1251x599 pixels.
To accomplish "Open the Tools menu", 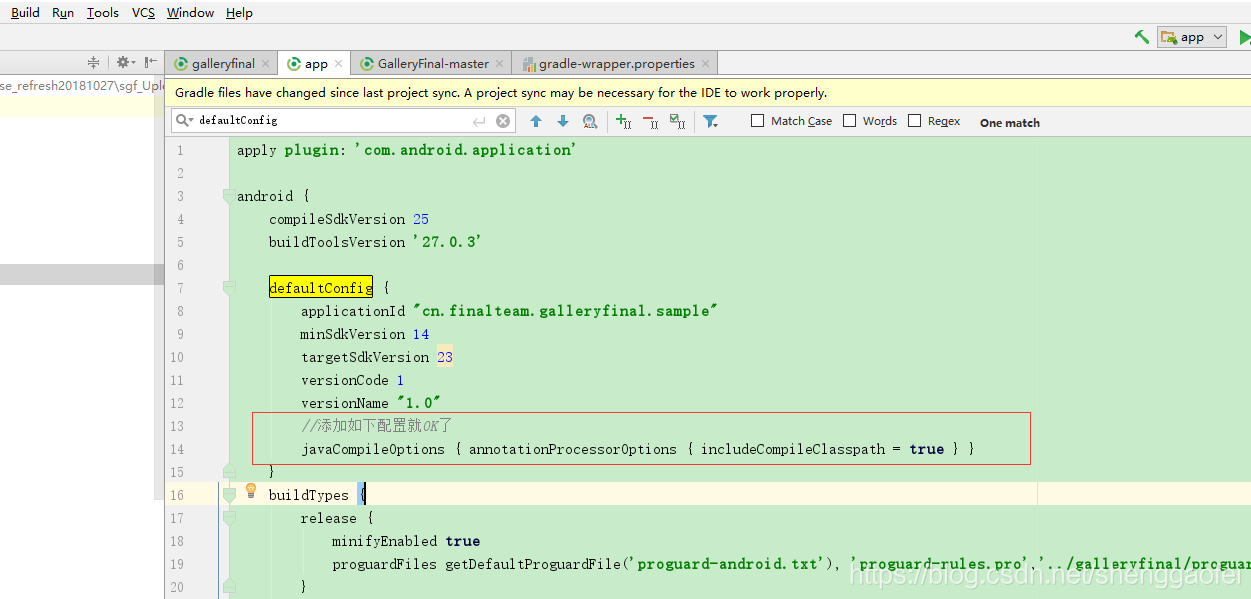I will coord(102,12).
